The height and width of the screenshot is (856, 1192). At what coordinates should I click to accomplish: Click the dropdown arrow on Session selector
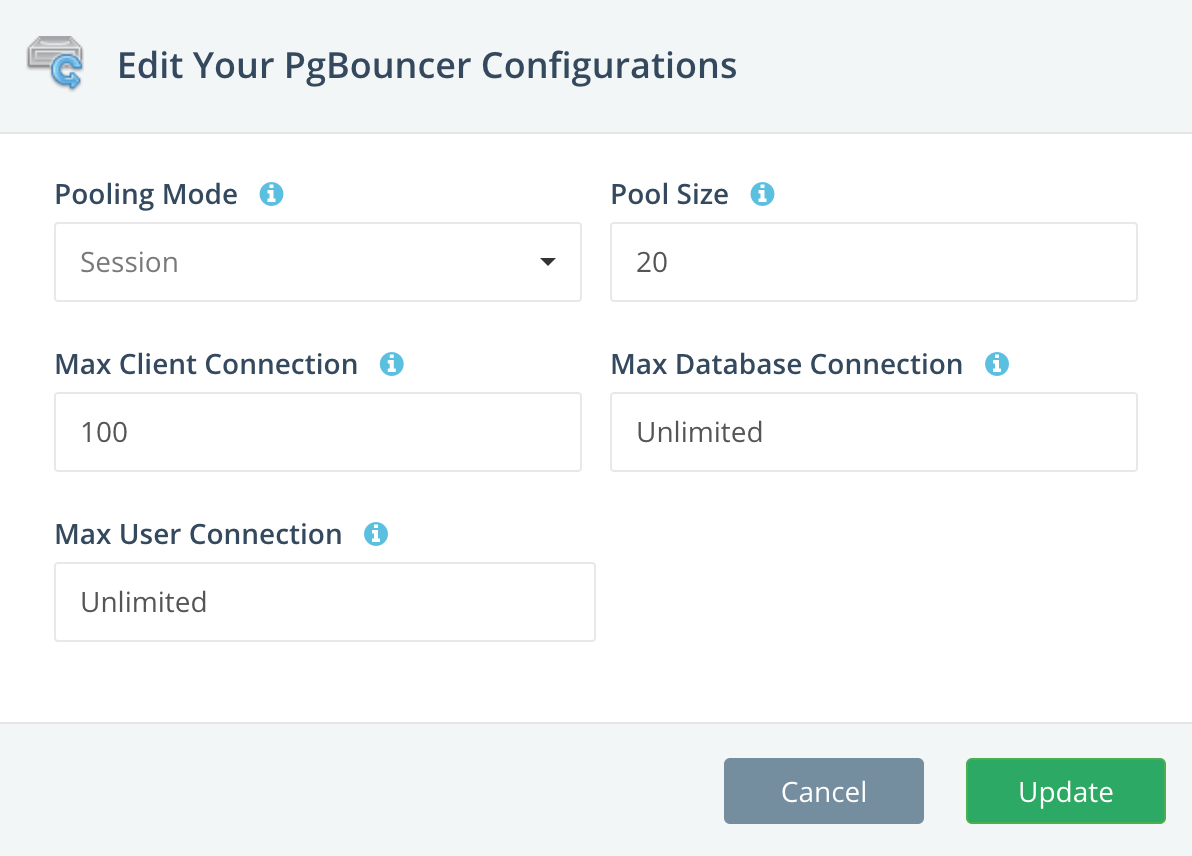point(548,262)
